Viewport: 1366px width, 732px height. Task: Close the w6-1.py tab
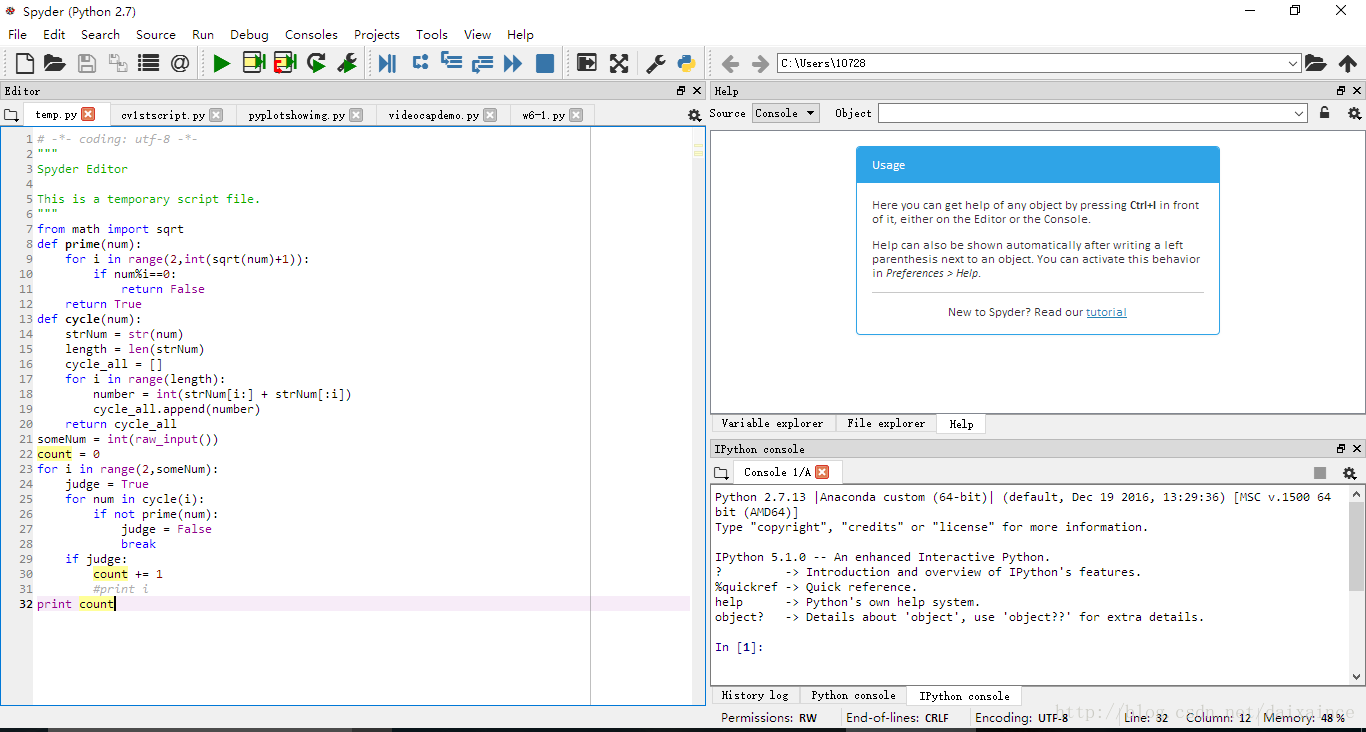(x=576, y=115)
